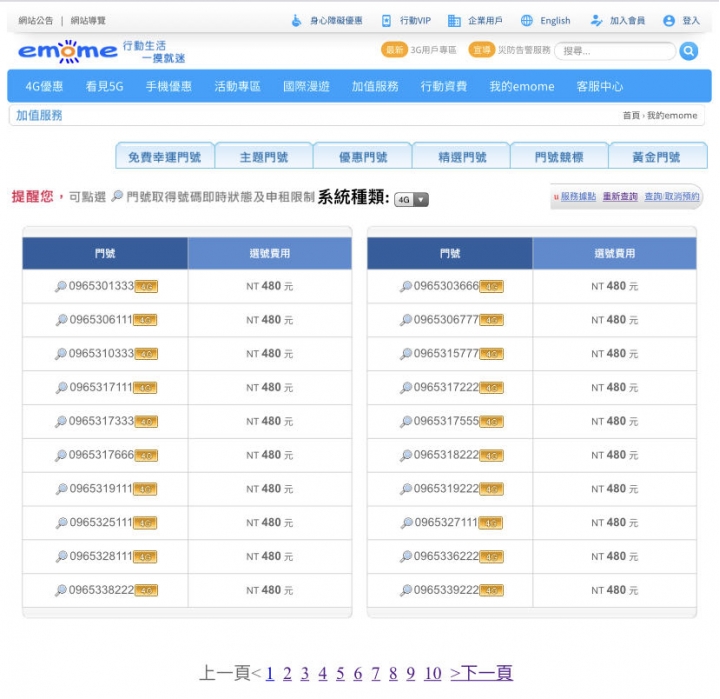Click magnifier icon beside 0965310333
720x699 pixels.
[x=61, y=354]
